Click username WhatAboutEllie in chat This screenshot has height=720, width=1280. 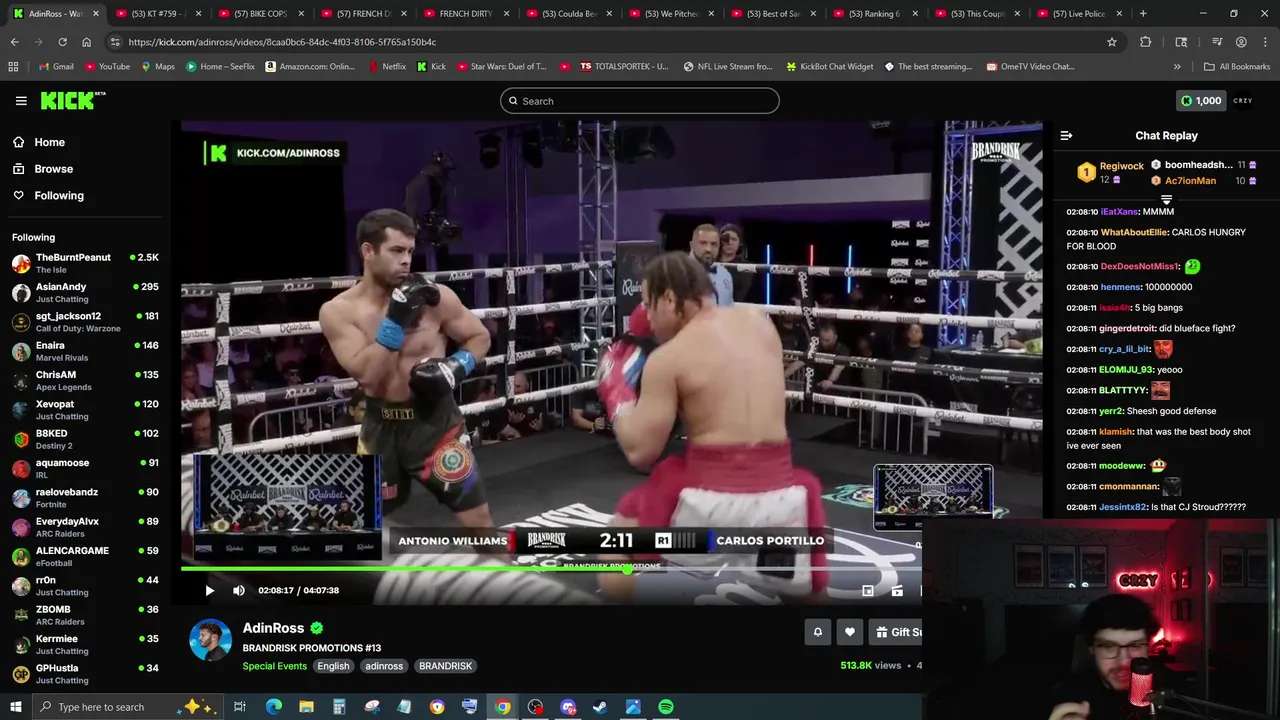click(x=1134, y=232)
